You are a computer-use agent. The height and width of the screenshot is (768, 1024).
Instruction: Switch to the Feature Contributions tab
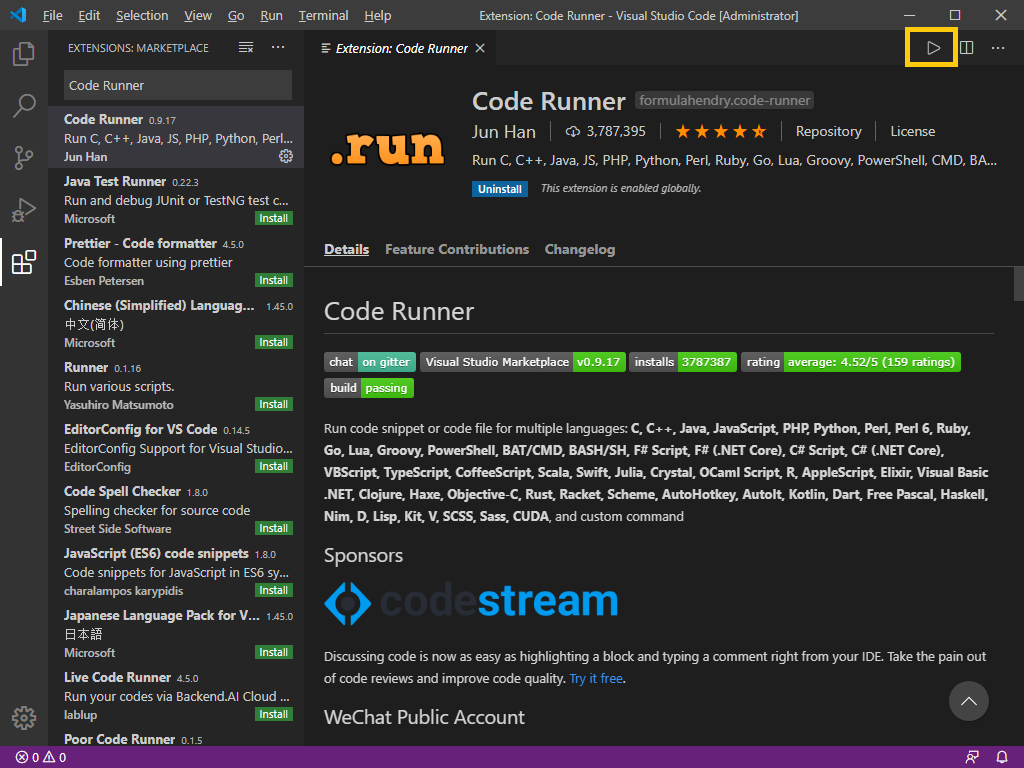[x=456, y=249]
